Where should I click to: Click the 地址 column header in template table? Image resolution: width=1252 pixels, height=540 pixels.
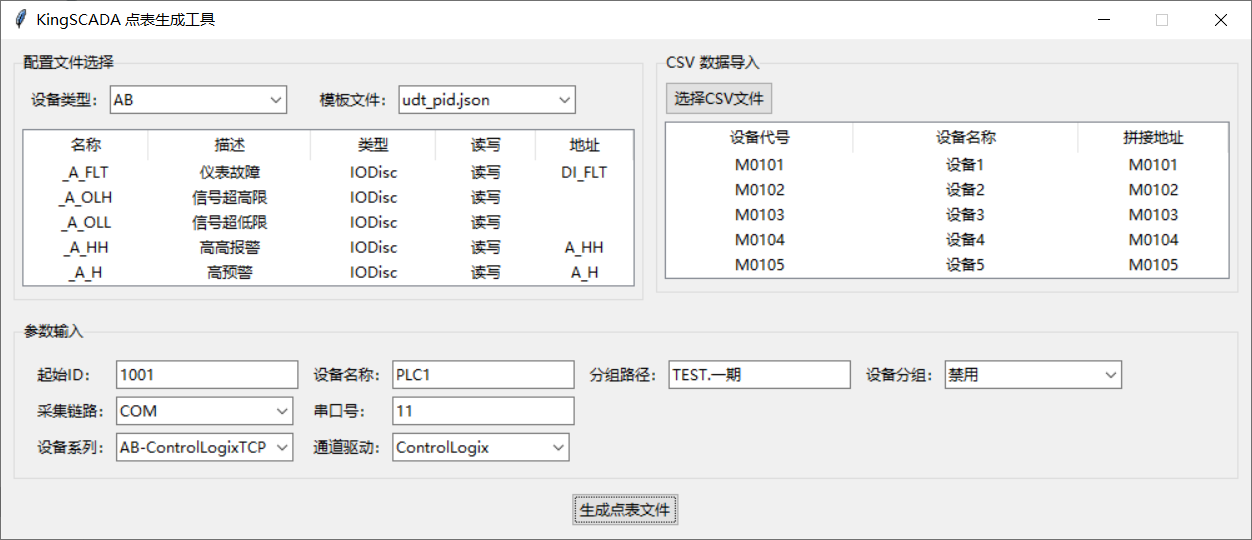584,145
